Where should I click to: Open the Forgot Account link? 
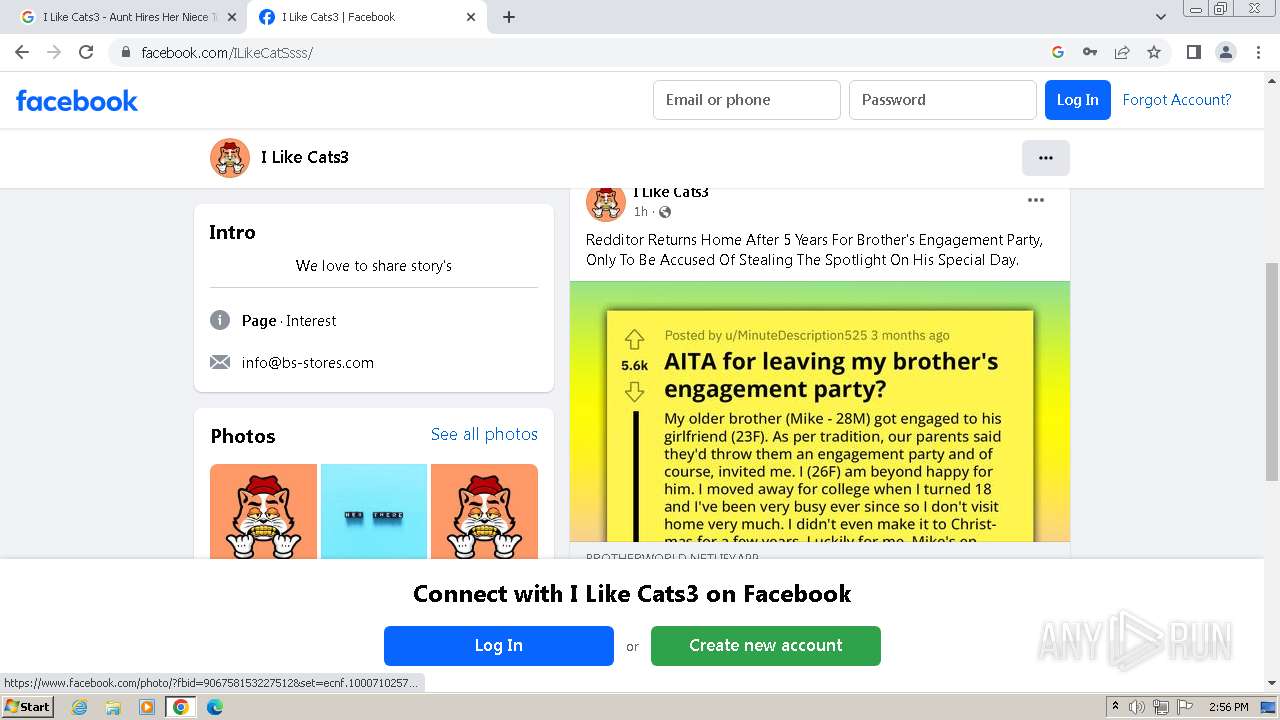(1177, 100)
